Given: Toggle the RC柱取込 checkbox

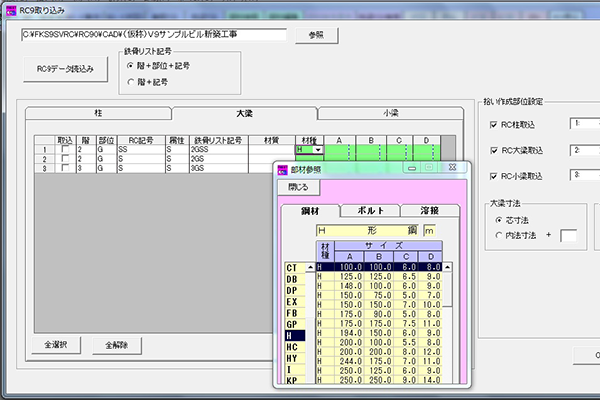Looking at the screenshot, I should coord(494,125).
